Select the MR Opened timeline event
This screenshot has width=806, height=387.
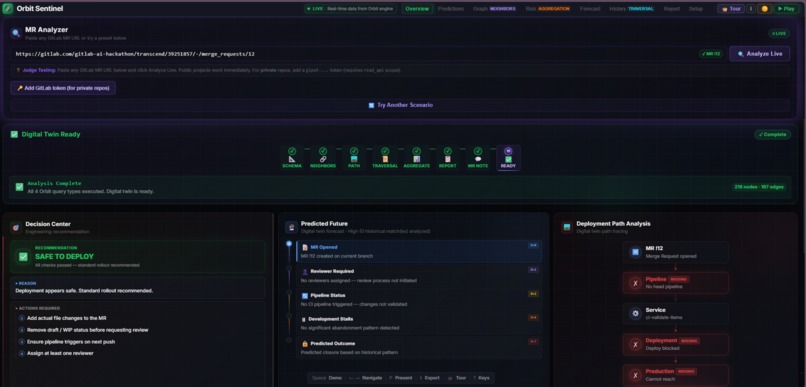[418, 251]
